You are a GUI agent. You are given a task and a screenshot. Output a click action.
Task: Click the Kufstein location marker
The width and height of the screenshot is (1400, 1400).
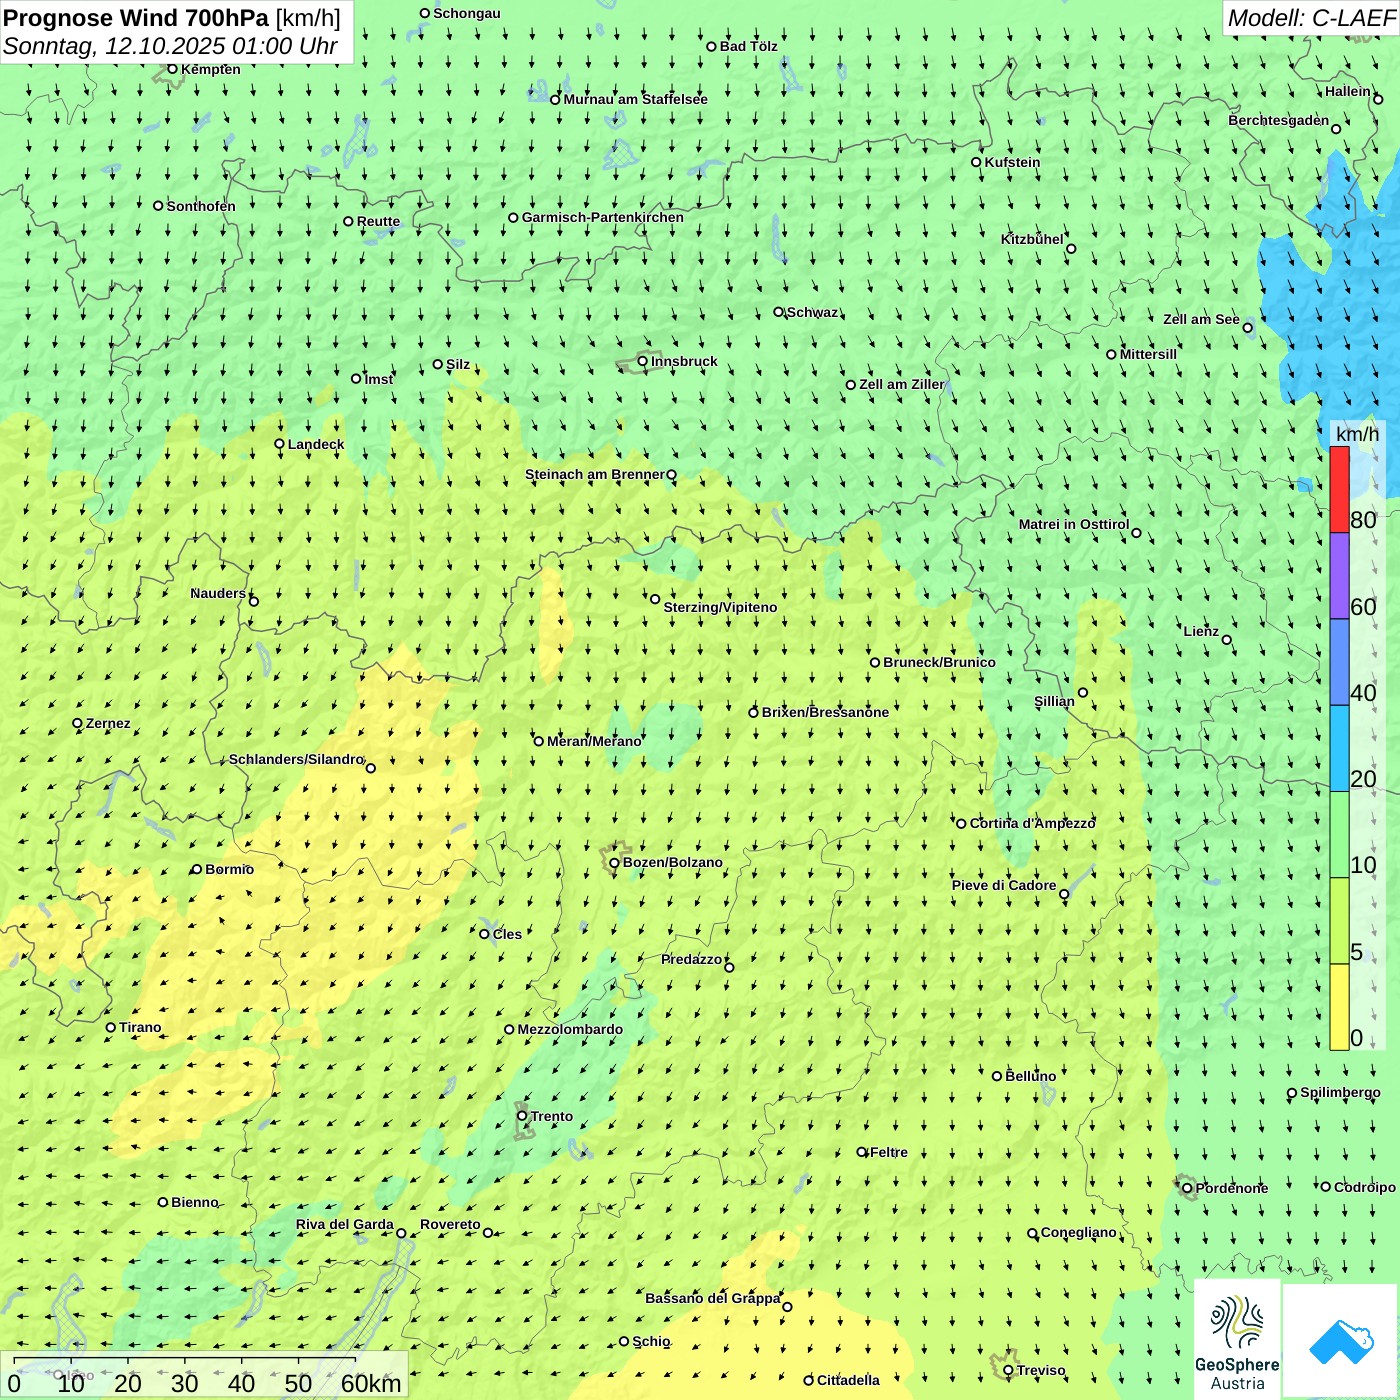pos(976,162)
